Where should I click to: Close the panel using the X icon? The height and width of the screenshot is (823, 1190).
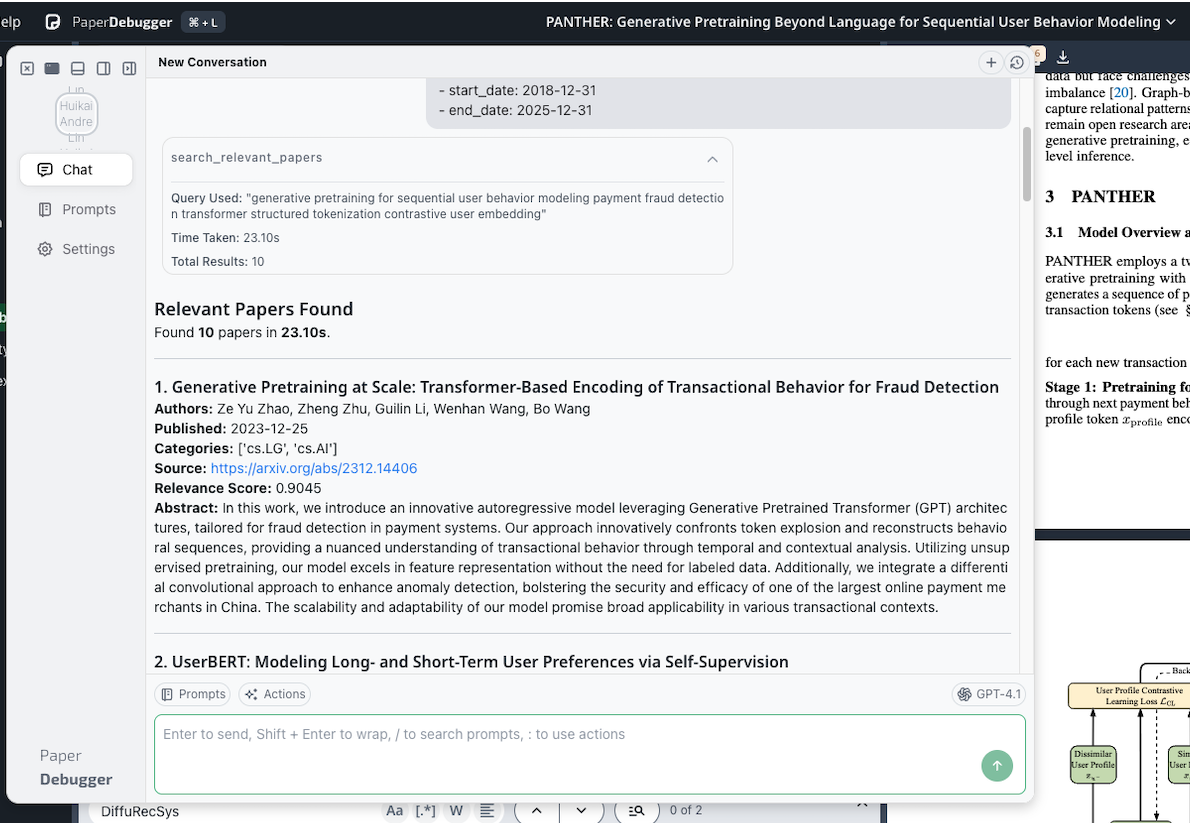coord(27,68)
